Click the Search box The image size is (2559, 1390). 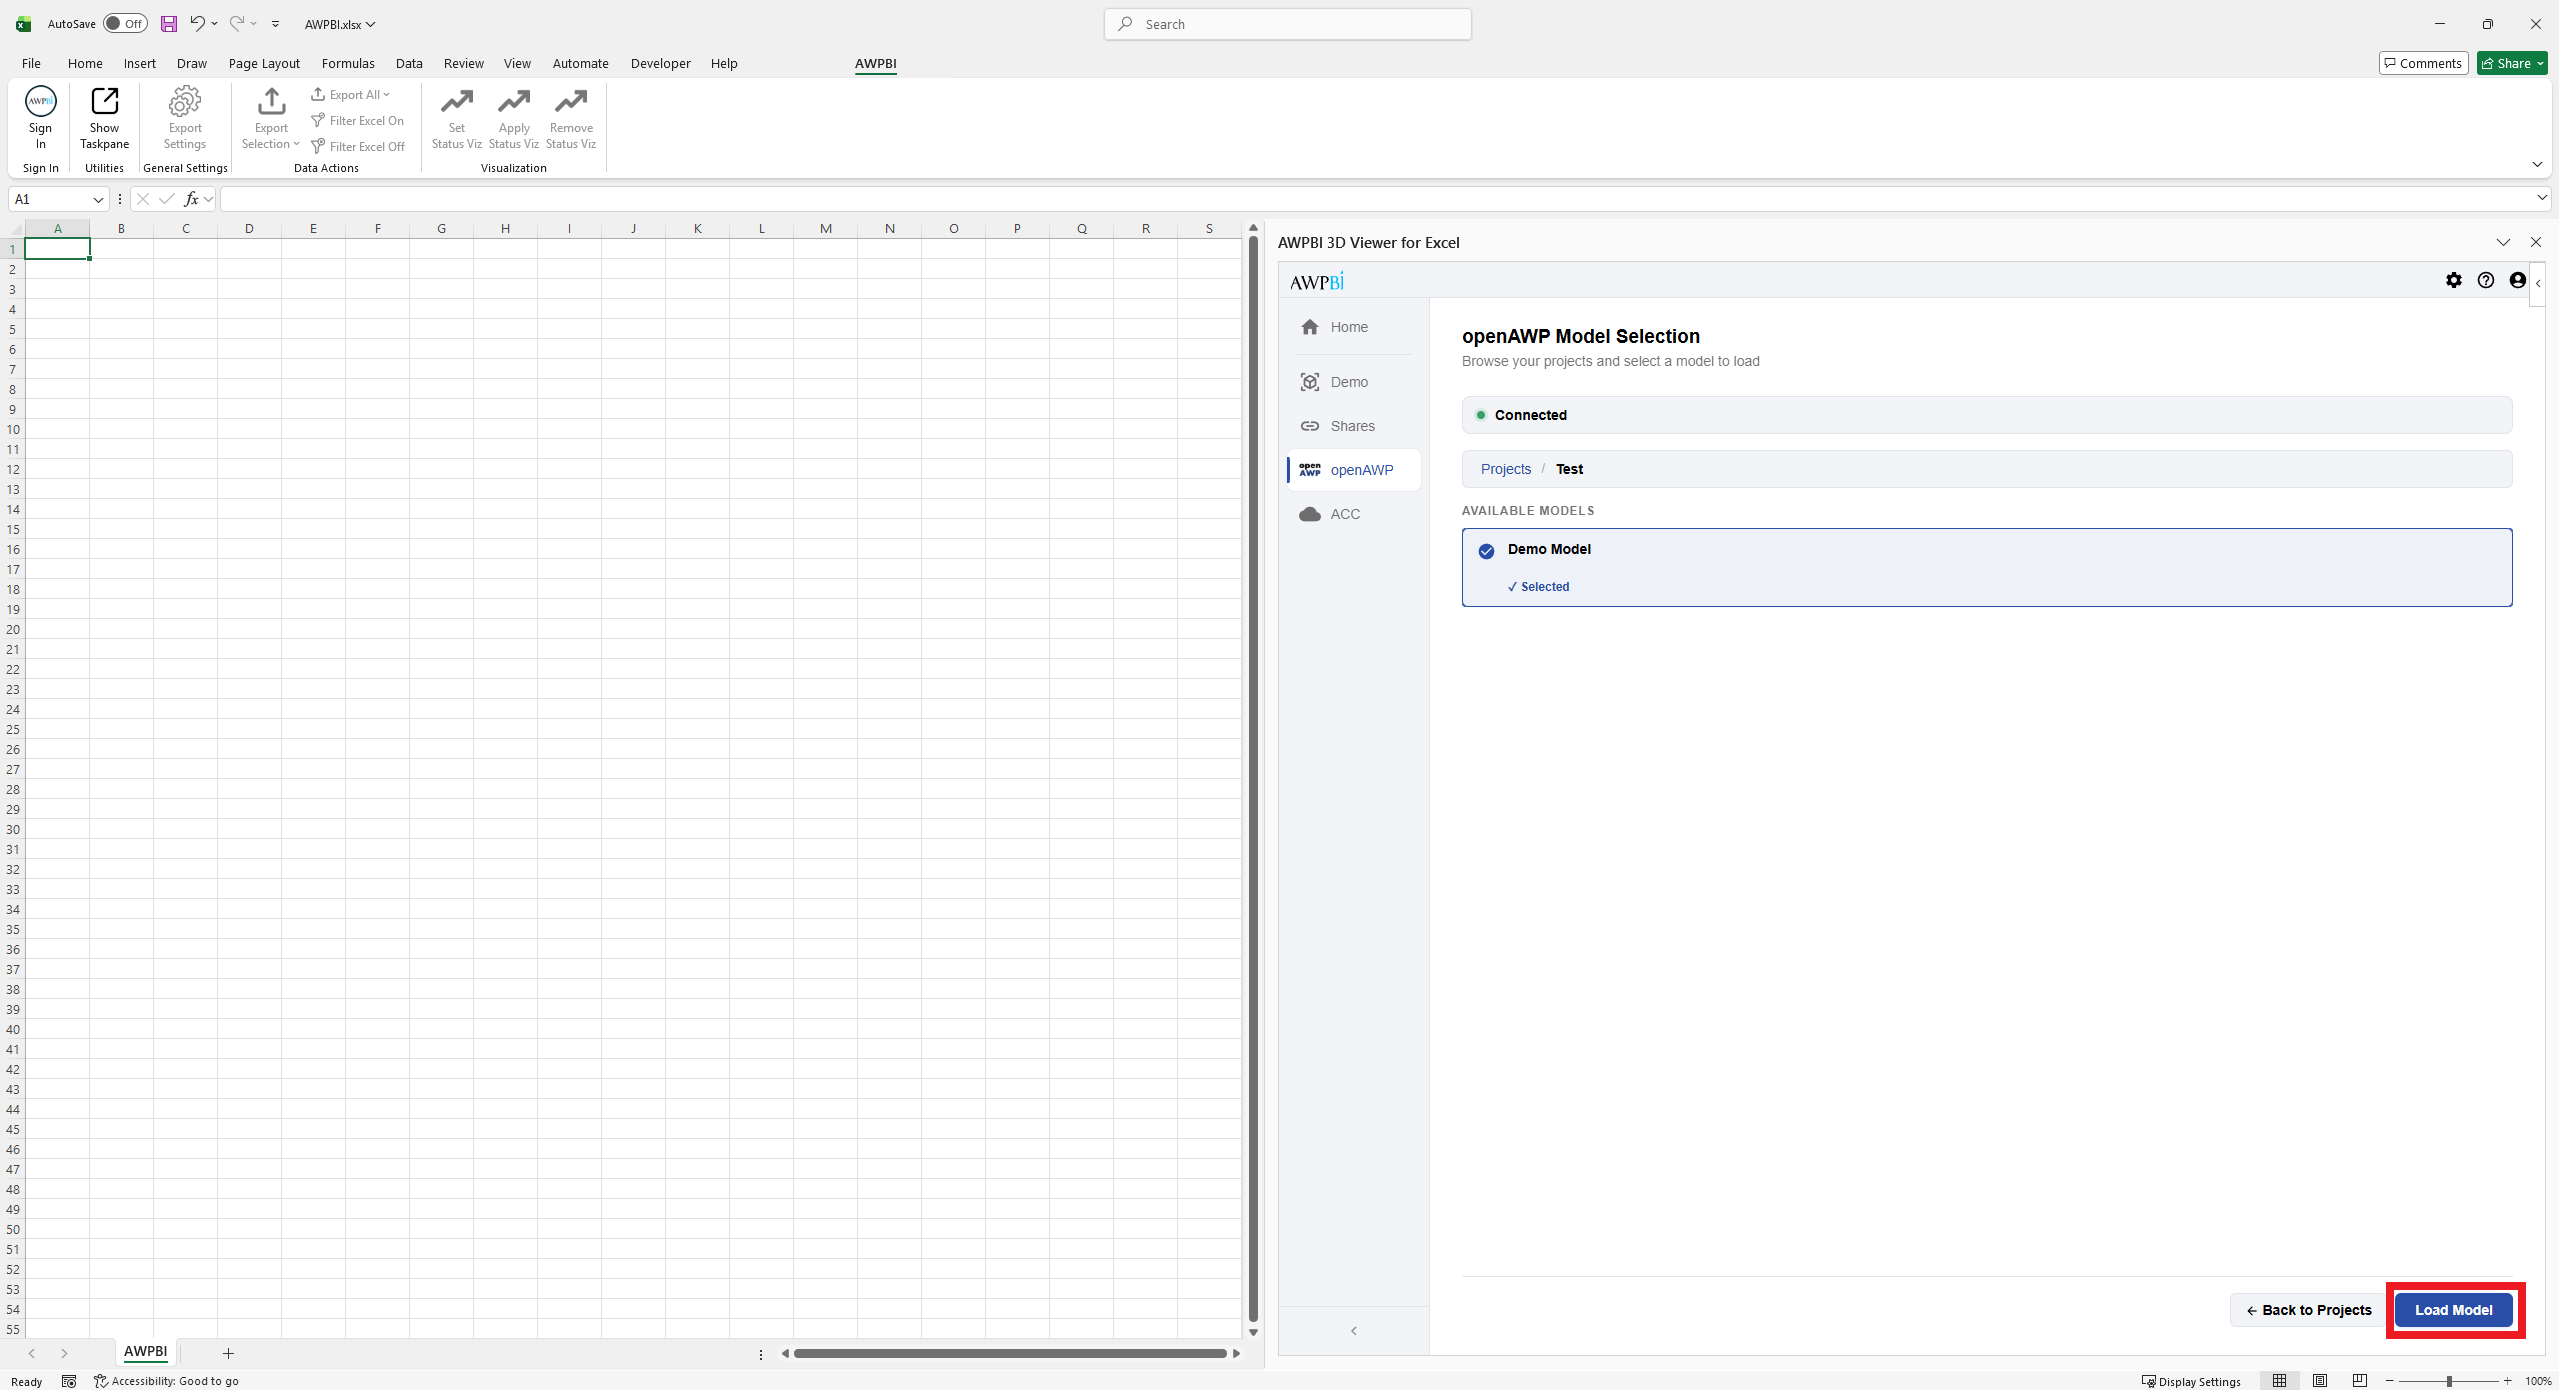1288,24
